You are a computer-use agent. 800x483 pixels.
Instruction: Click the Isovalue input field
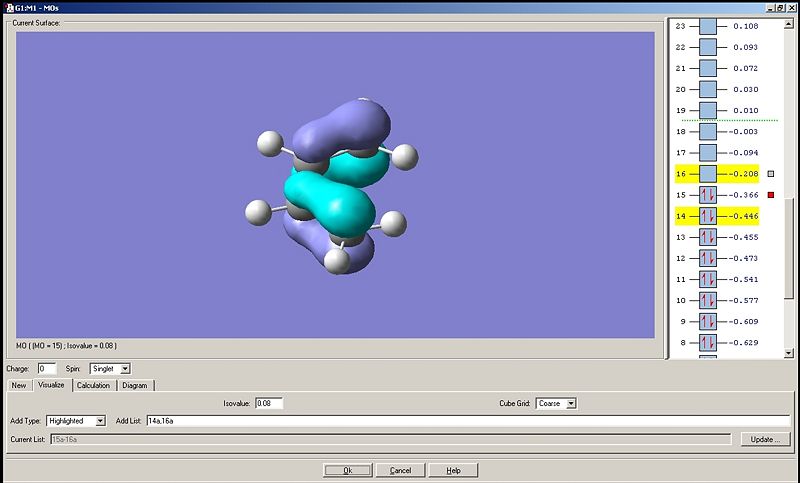269,403
